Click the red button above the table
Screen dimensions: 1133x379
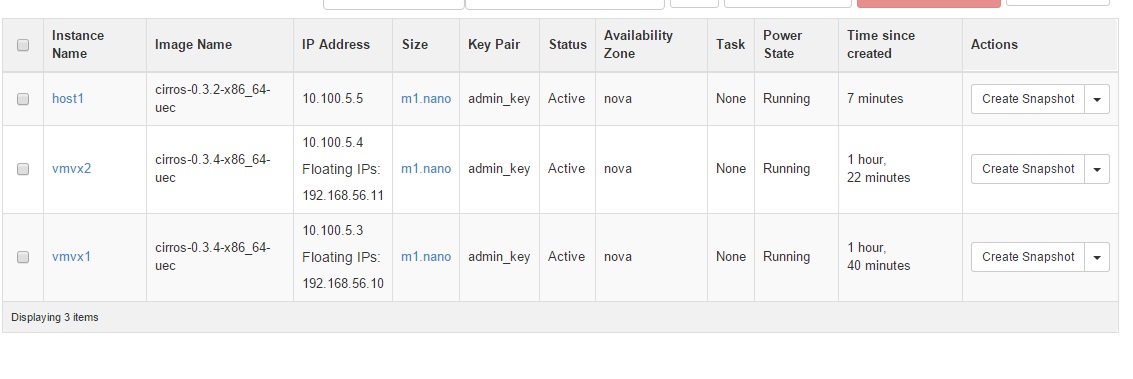point(929,4)
